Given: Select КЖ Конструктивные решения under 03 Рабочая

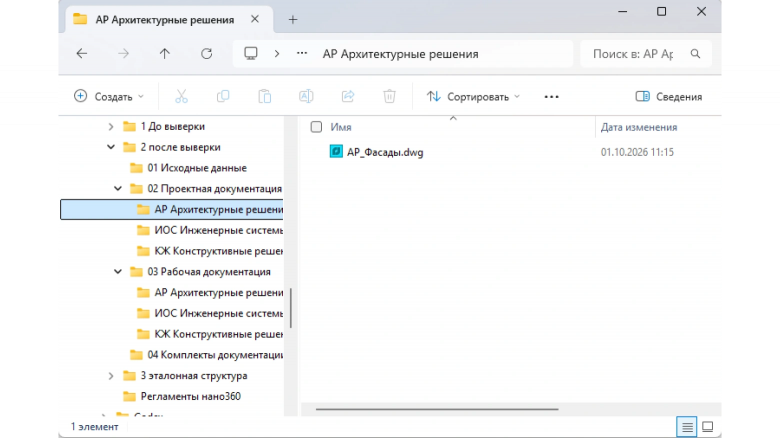Looking at the screenshot, I should click(x=218, y=334).
